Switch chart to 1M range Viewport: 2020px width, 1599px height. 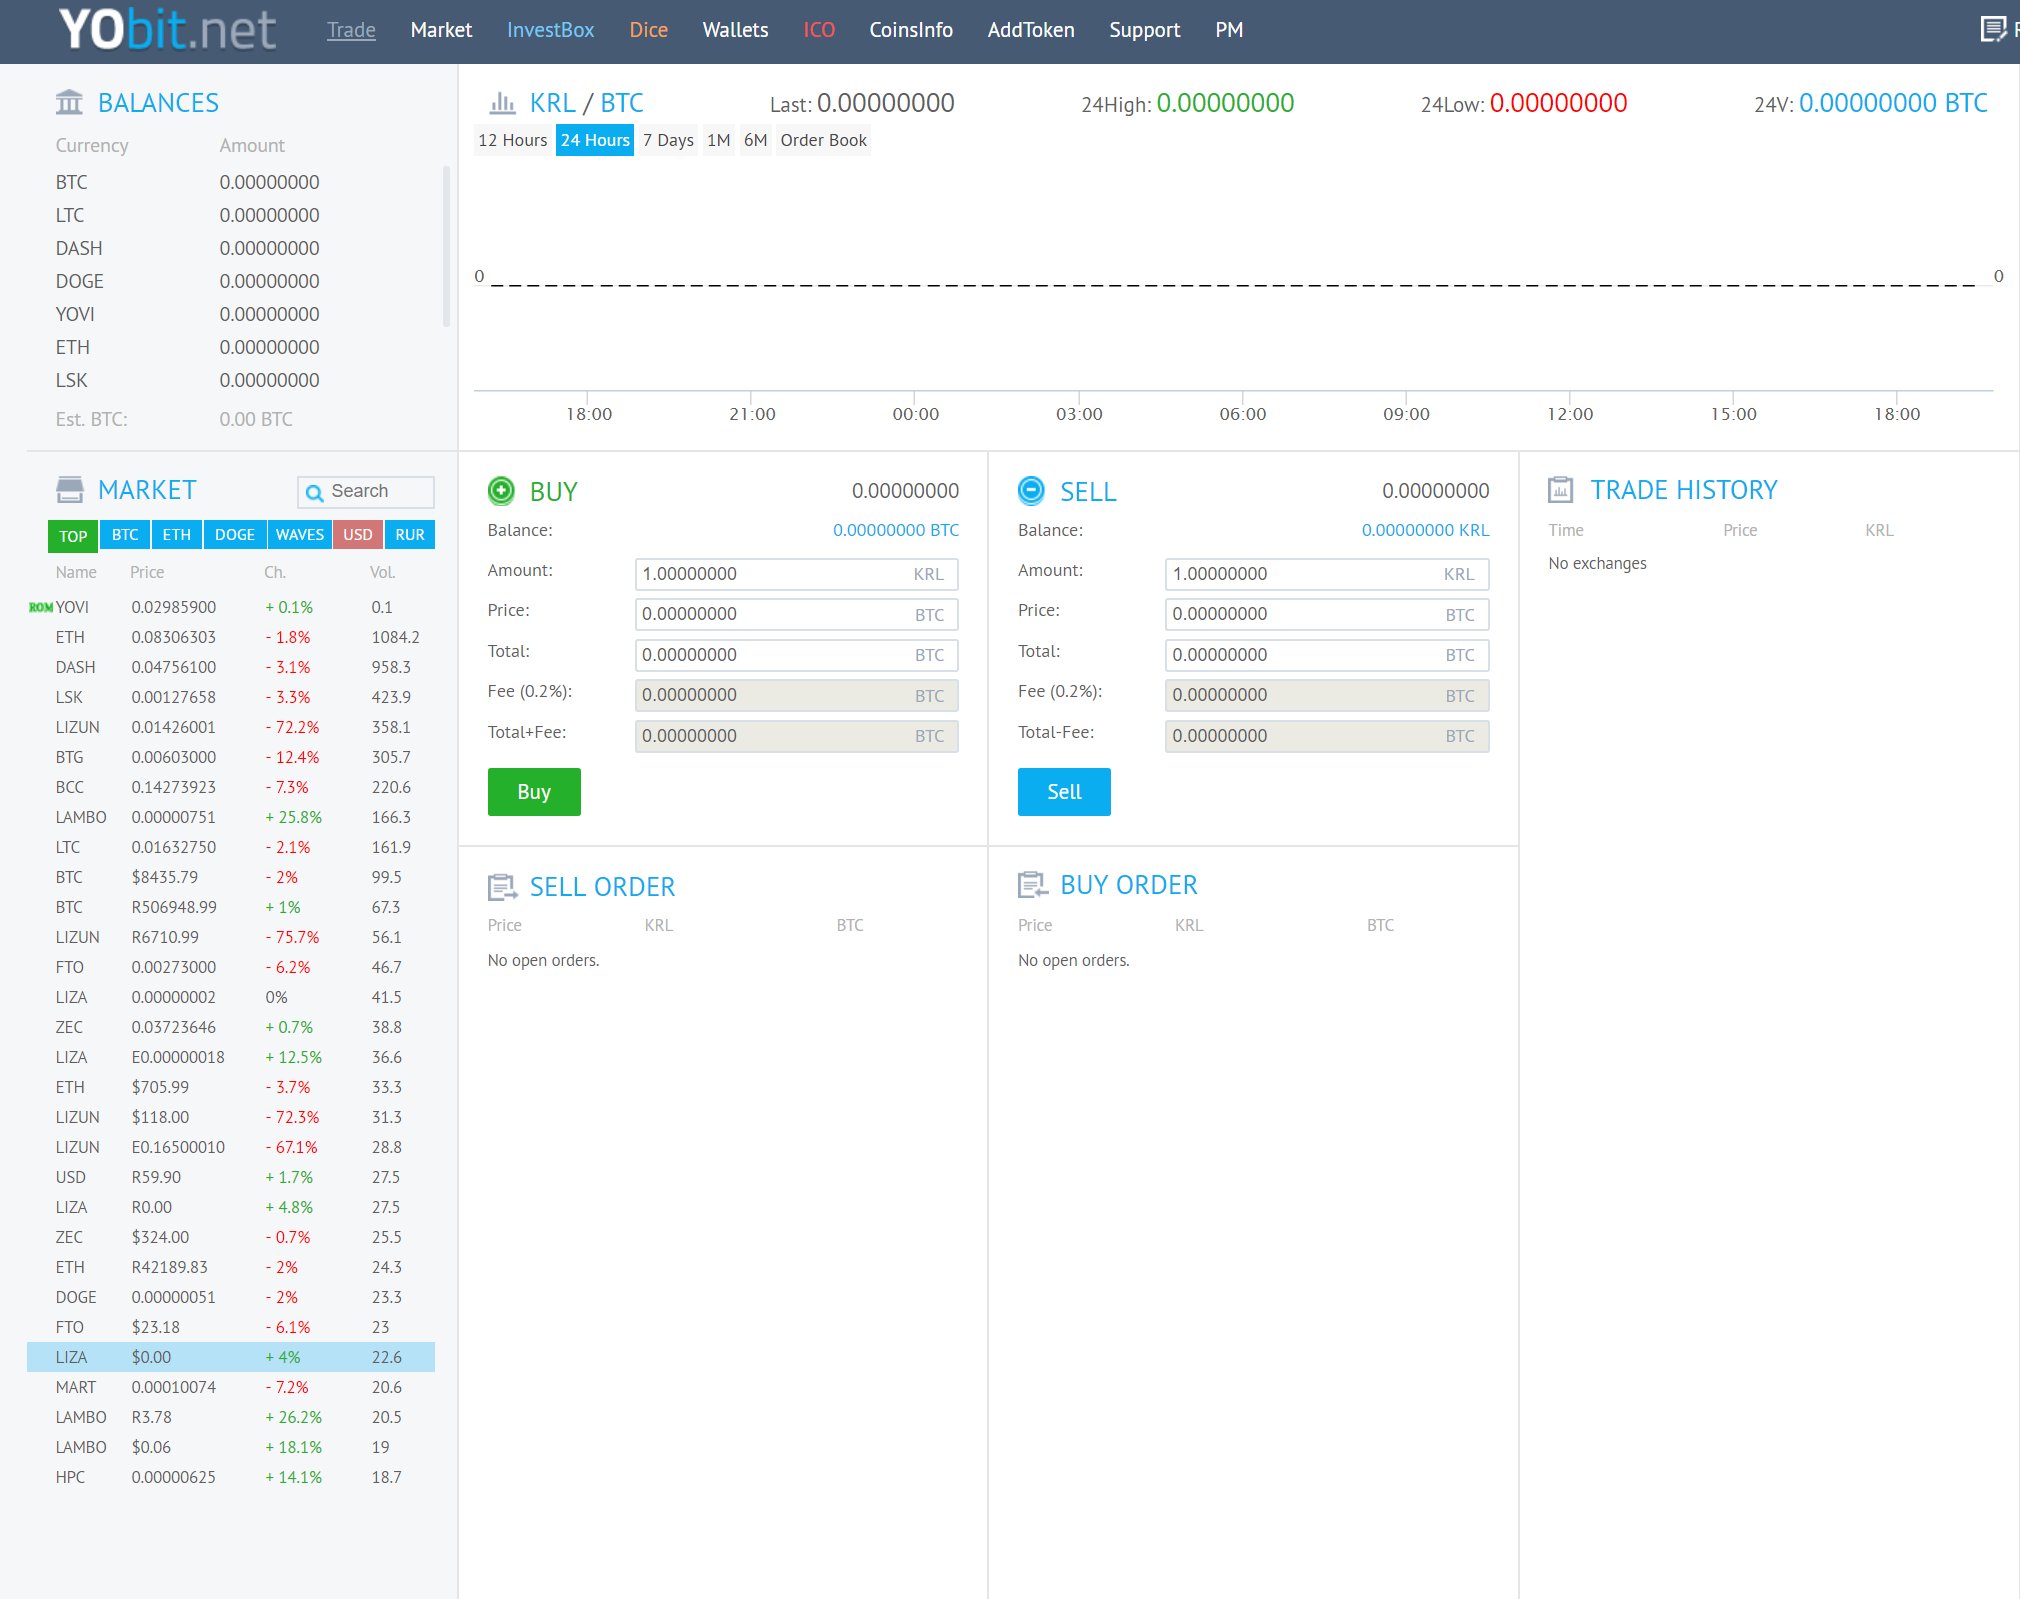pos(719,140)
